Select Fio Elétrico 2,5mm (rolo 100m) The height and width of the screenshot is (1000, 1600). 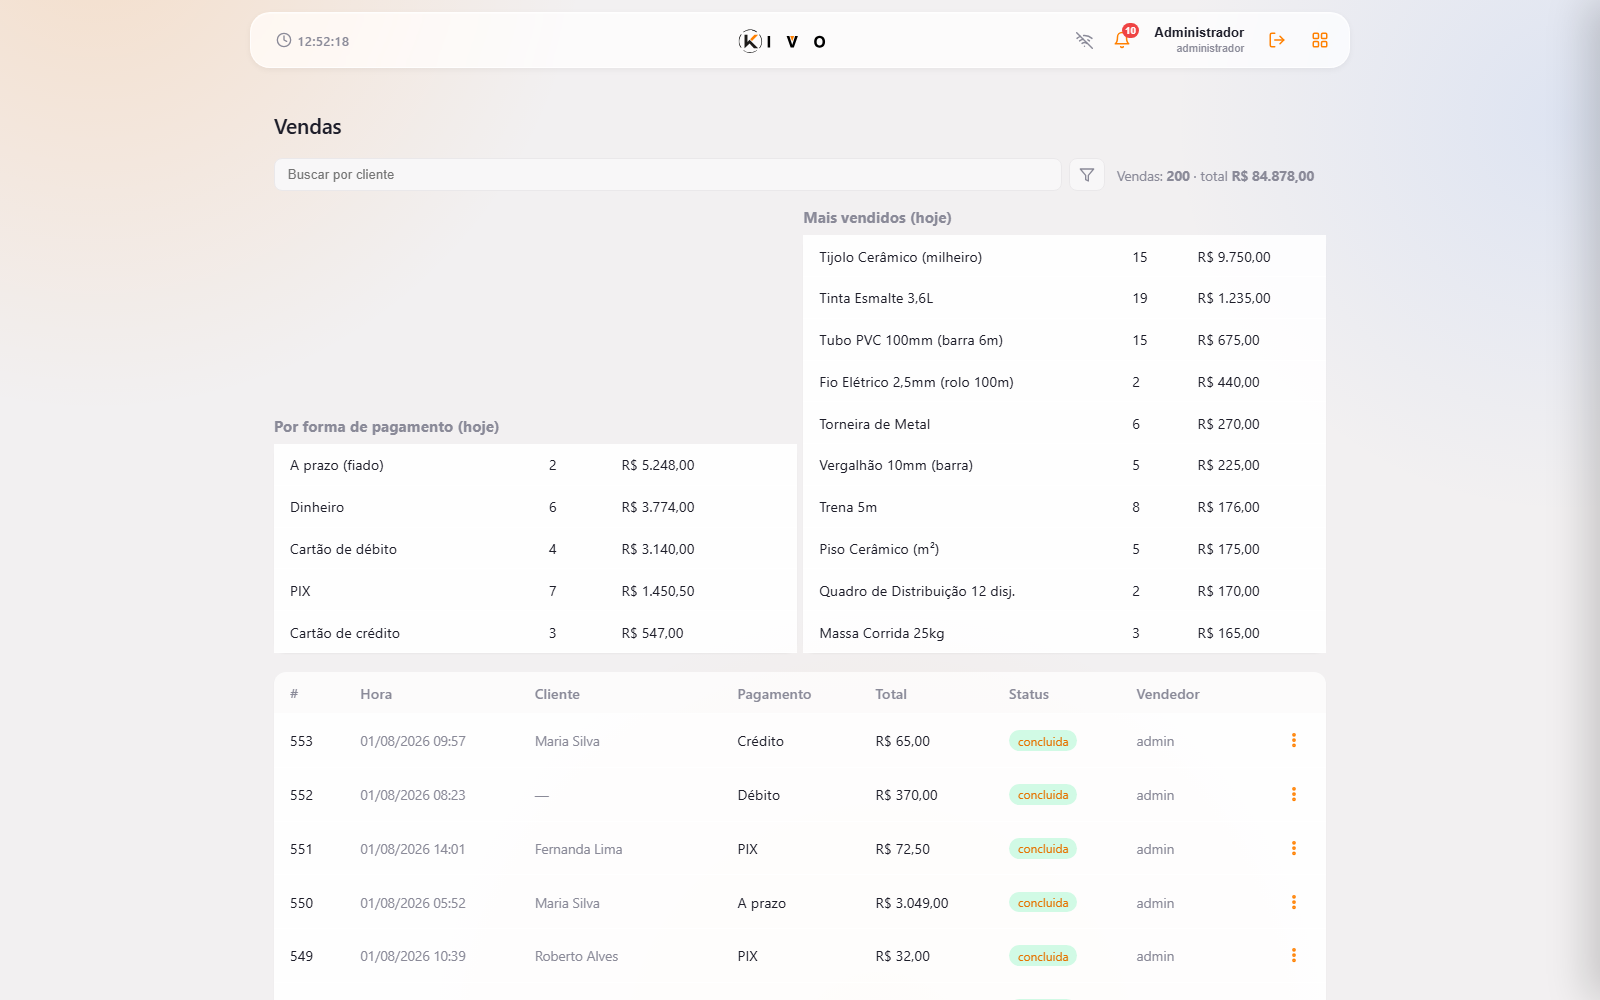(x=1064, y=382)
